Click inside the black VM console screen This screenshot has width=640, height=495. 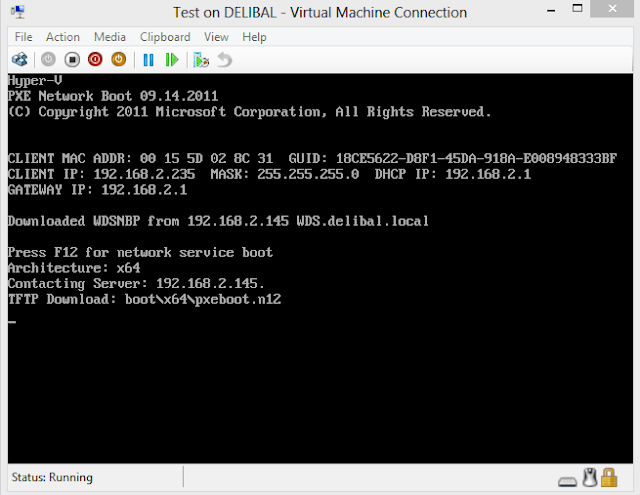coord(320,380)
